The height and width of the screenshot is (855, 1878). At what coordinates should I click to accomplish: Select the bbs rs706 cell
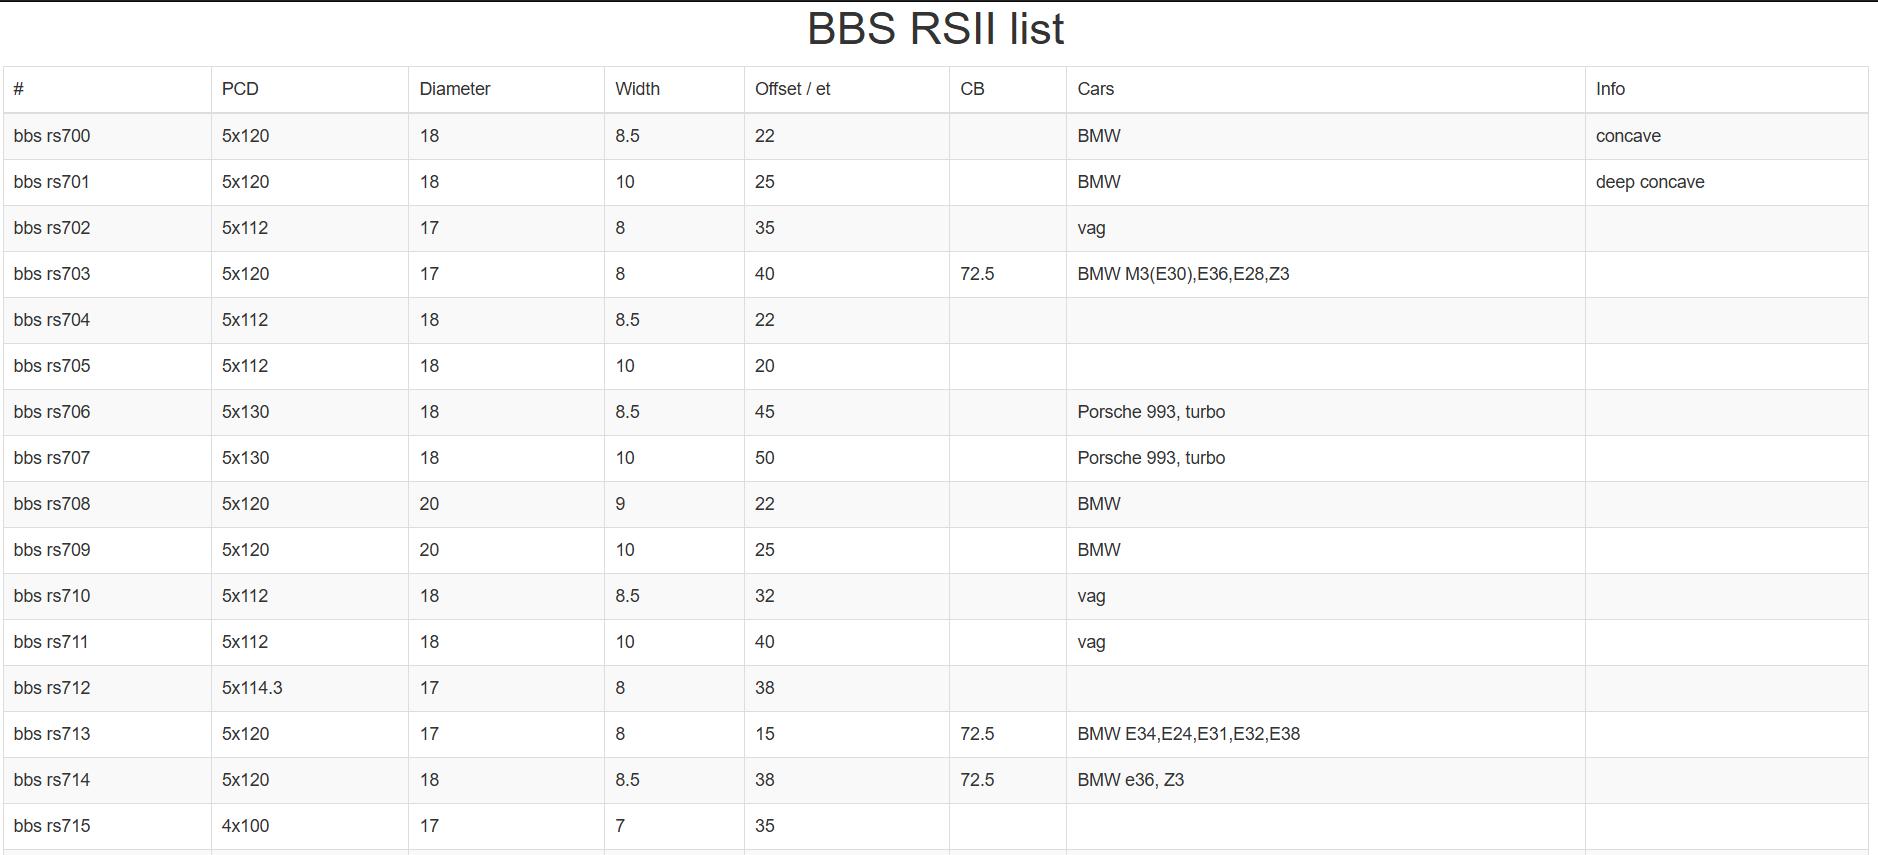tap(107, 412)
